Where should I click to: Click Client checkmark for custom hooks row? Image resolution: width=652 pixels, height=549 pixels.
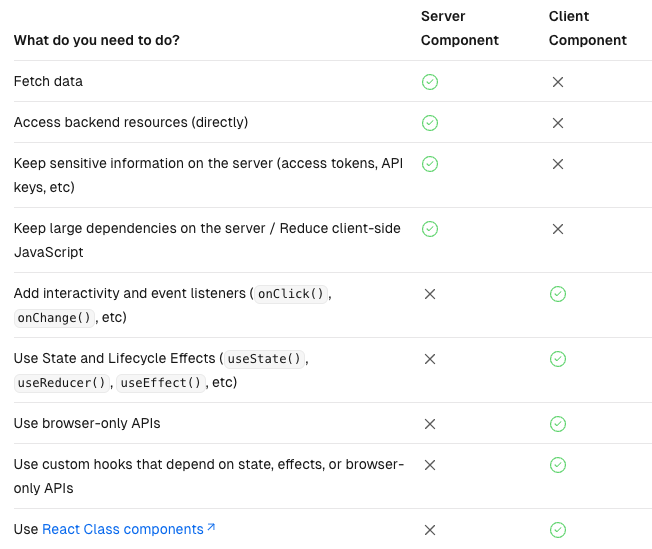558,465
